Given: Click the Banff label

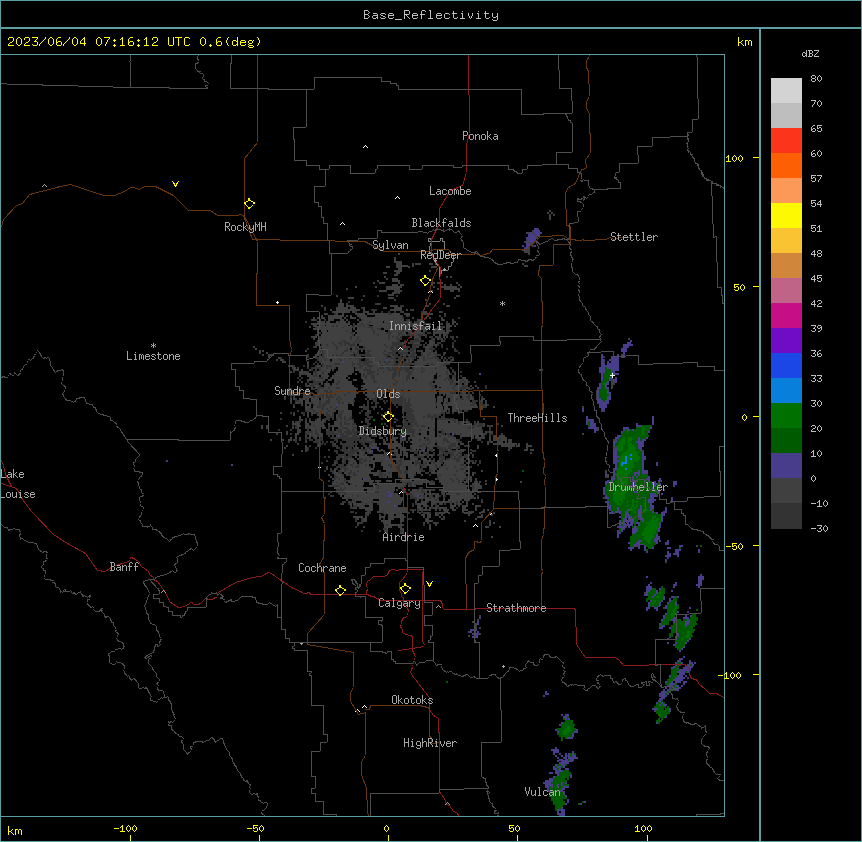Looking at the screenshot, I should click(x=124, y=567).
